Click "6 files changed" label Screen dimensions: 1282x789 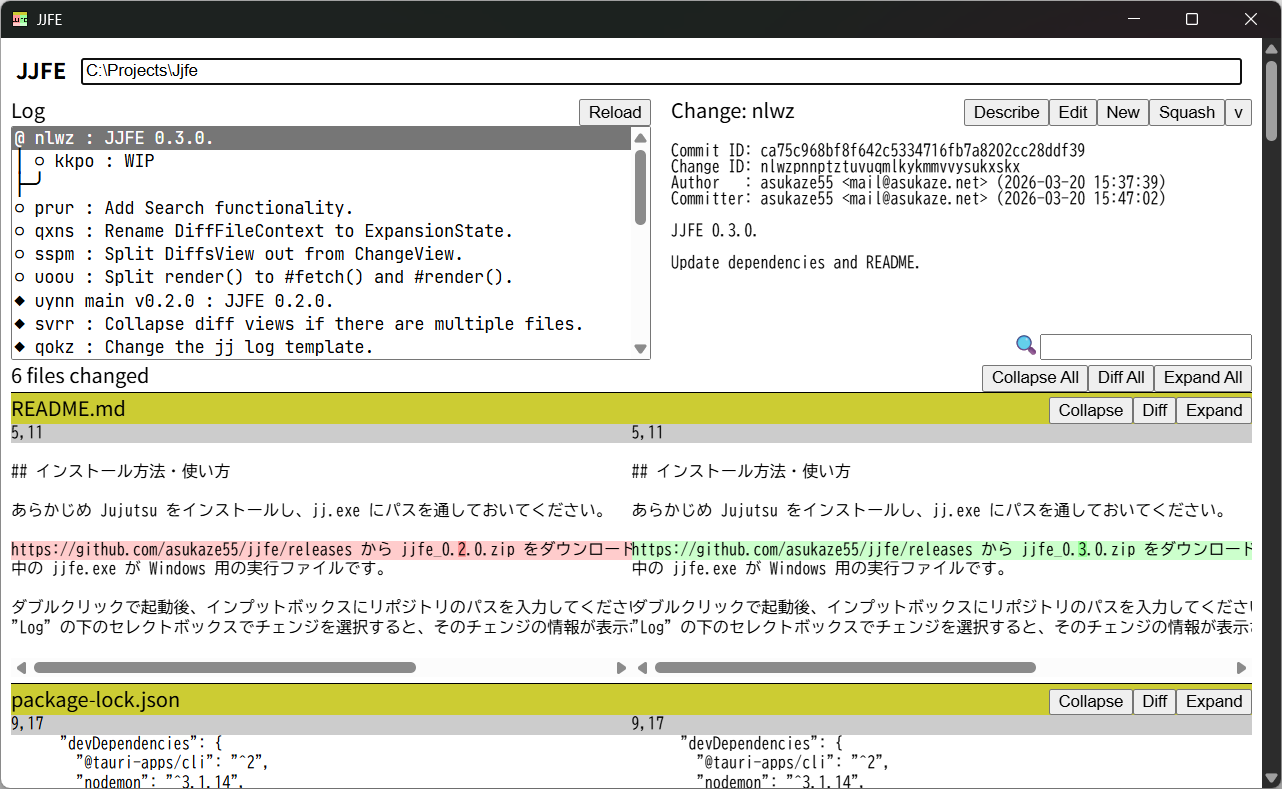[80, 376]
